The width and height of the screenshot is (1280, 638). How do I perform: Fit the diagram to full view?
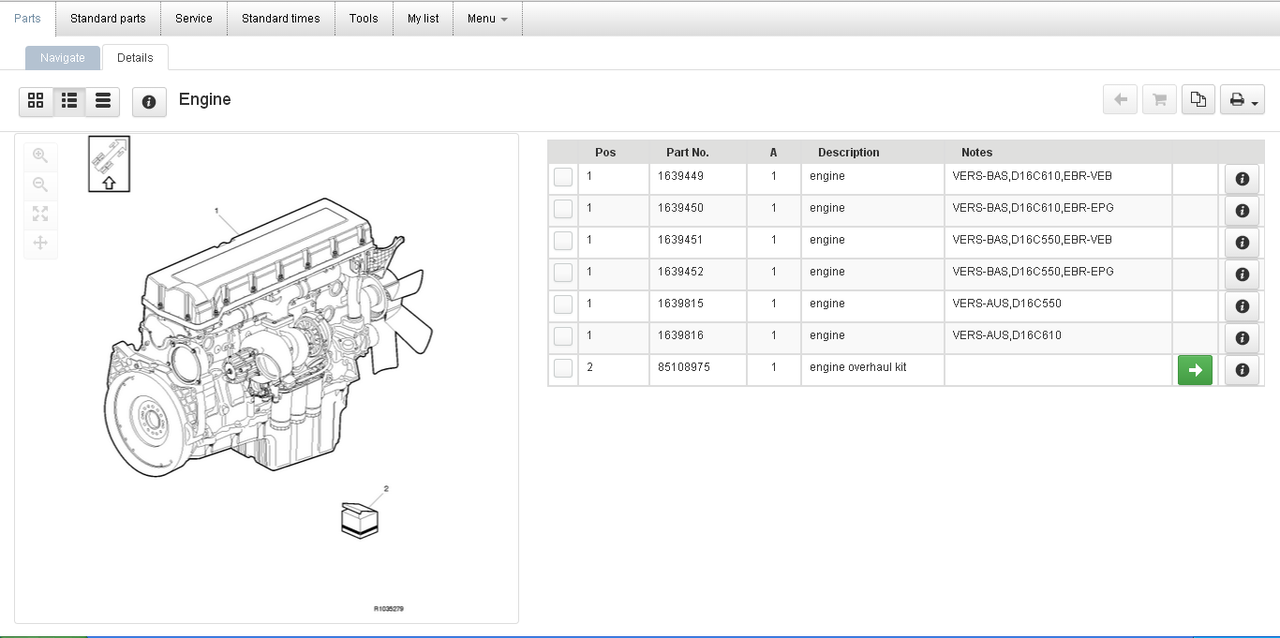(40, 214)
